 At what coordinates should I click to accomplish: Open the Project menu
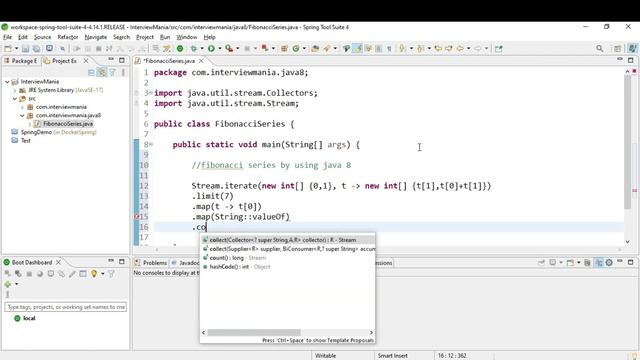[145, 37]
